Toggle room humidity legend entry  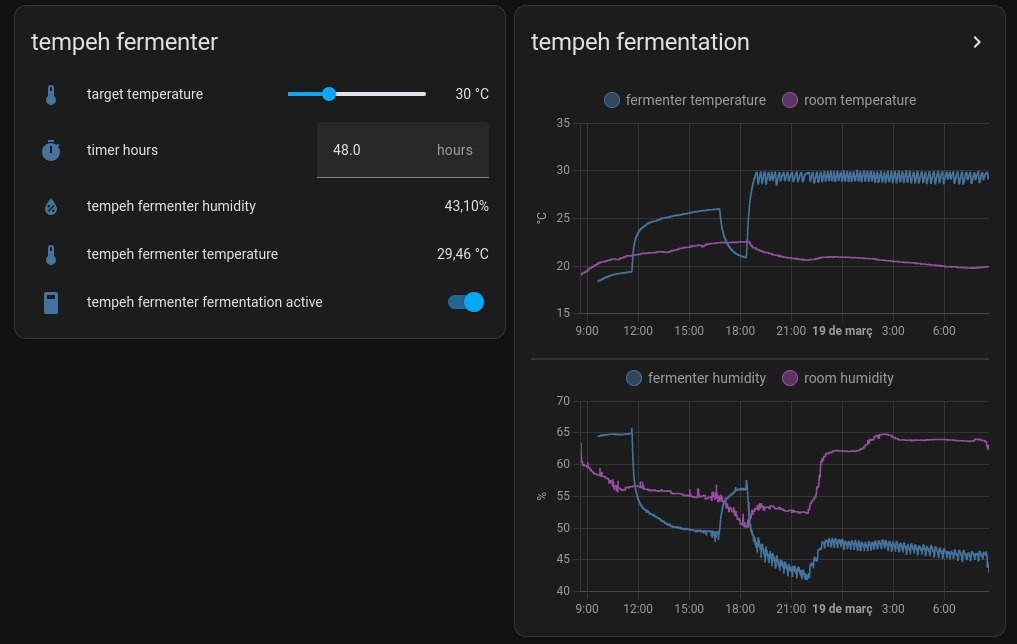click(x=838, y=378)
